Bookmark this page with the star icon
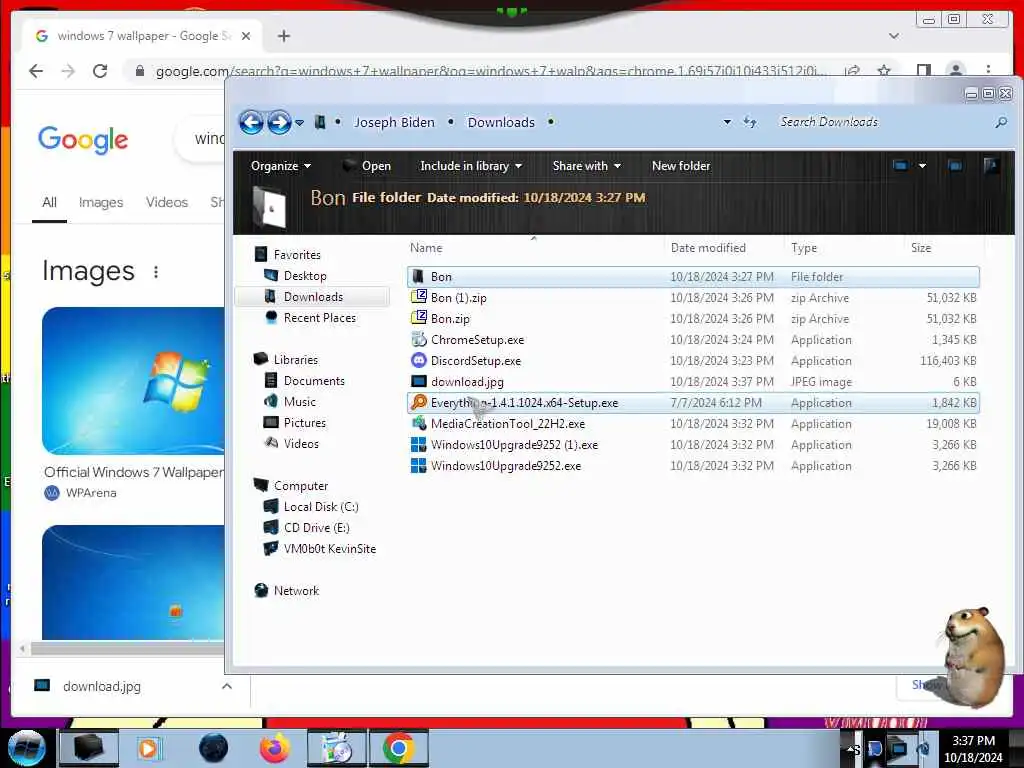1024x768 pixels. coord(884,71)
